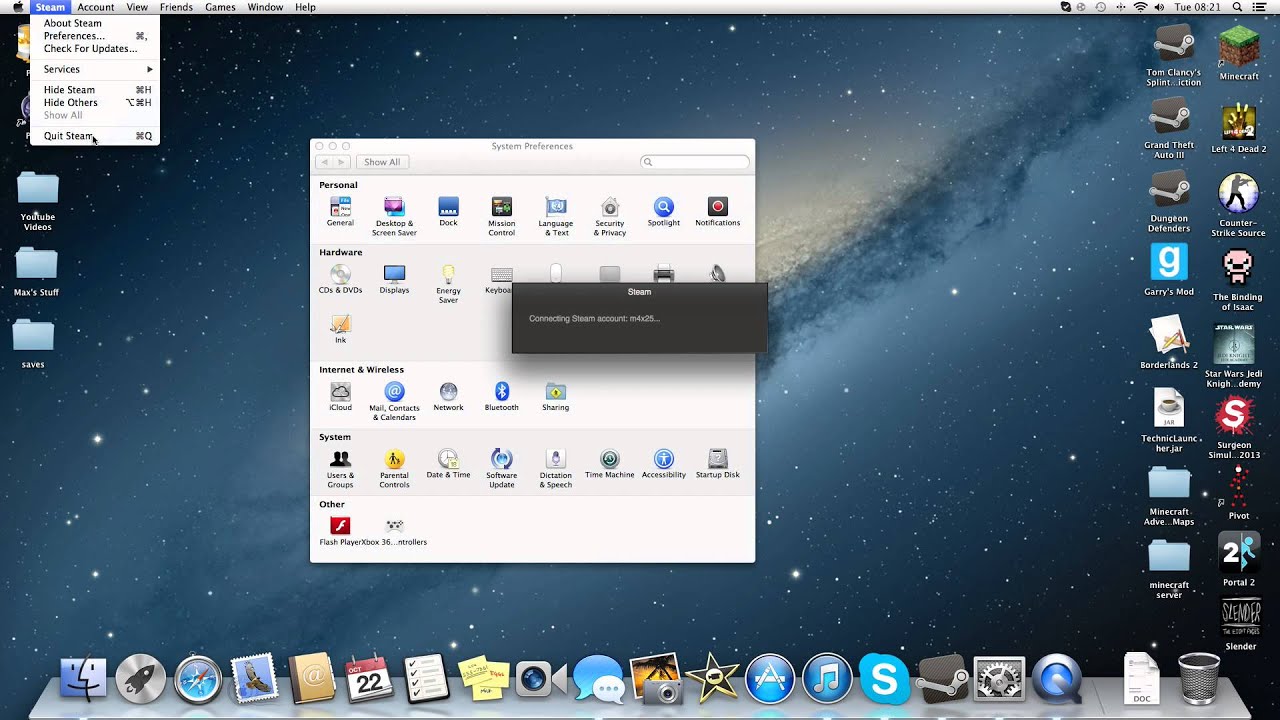Select Counter-Strike Source desktop shortcut
This screenshot has height=720, width=1280.
pyautogui.click(x=1238, y=206)
